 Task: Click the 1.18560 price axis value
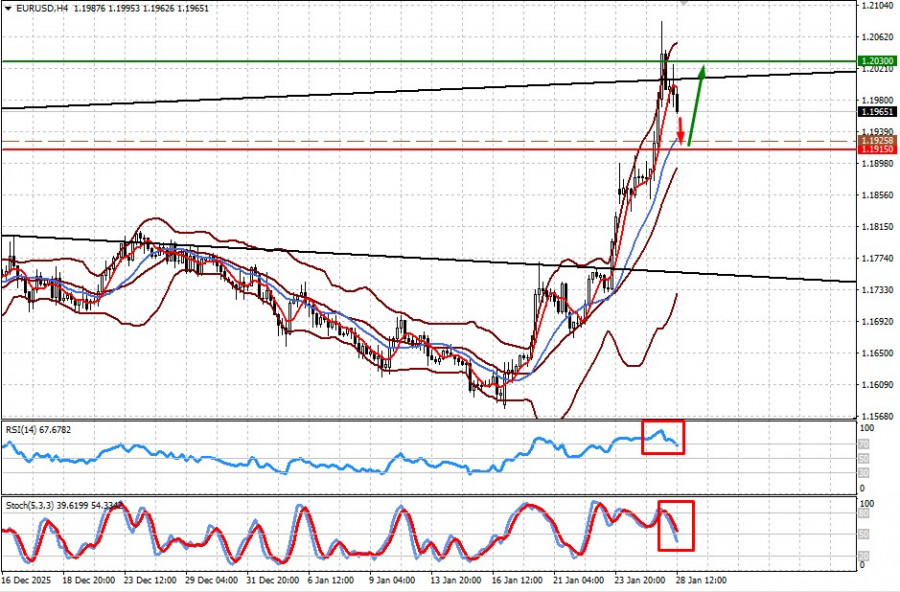(x=878, y=195)
